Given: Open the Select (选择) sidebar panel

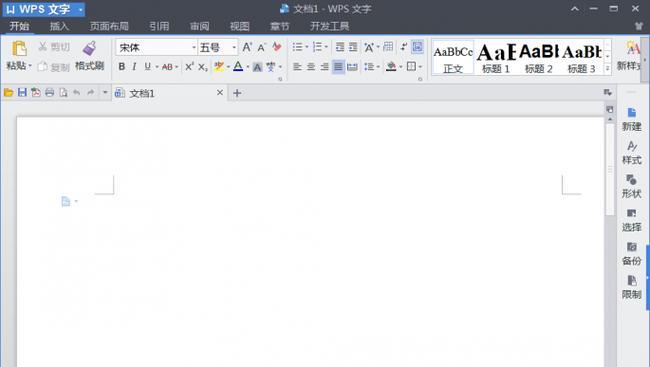Looking at the screenshot, I should (x=631, y=220).
